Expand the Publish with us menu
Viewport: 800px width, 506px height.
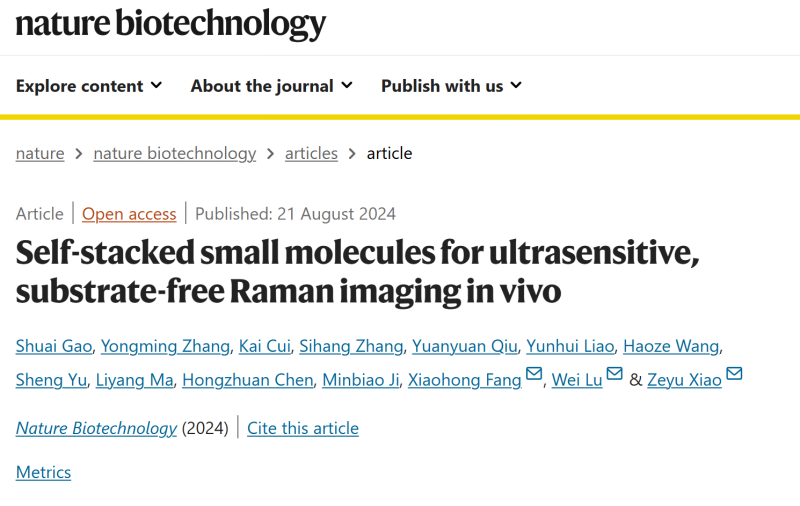click(x=452, y=86)
